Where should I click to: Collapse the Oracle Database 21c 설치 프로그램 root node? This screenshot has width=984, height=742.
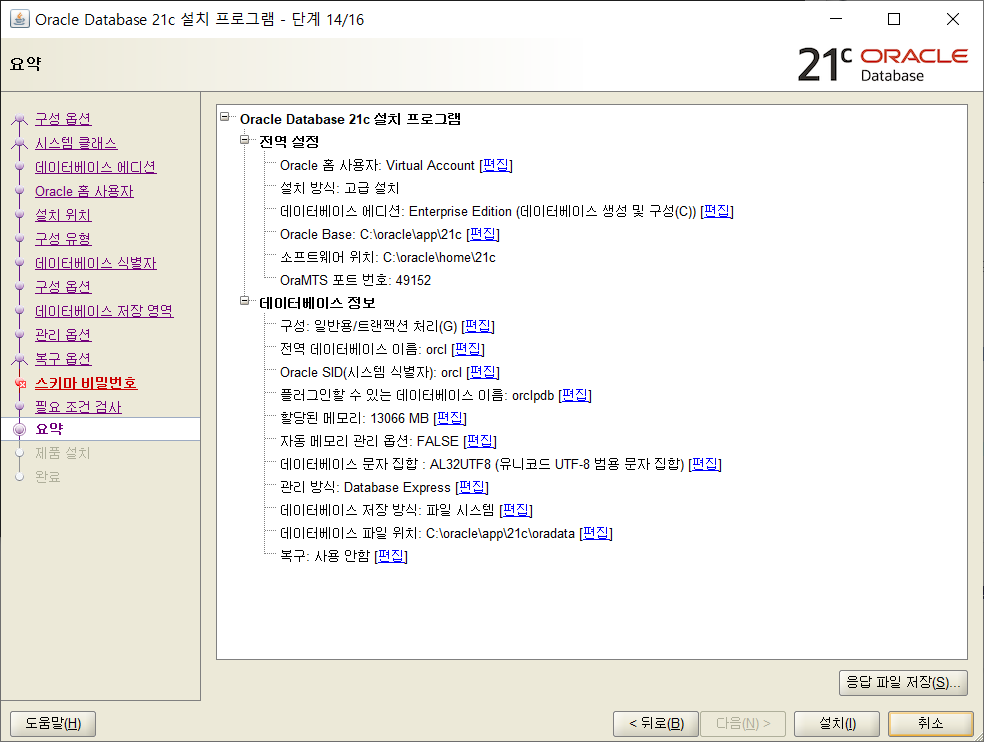(225, 117)
